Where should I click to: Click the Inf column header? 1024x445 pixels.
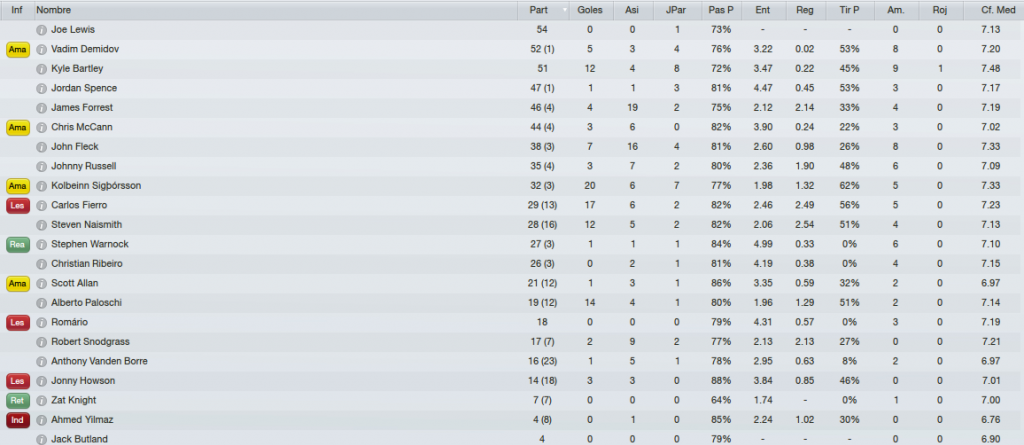click(x=17, y=10)
